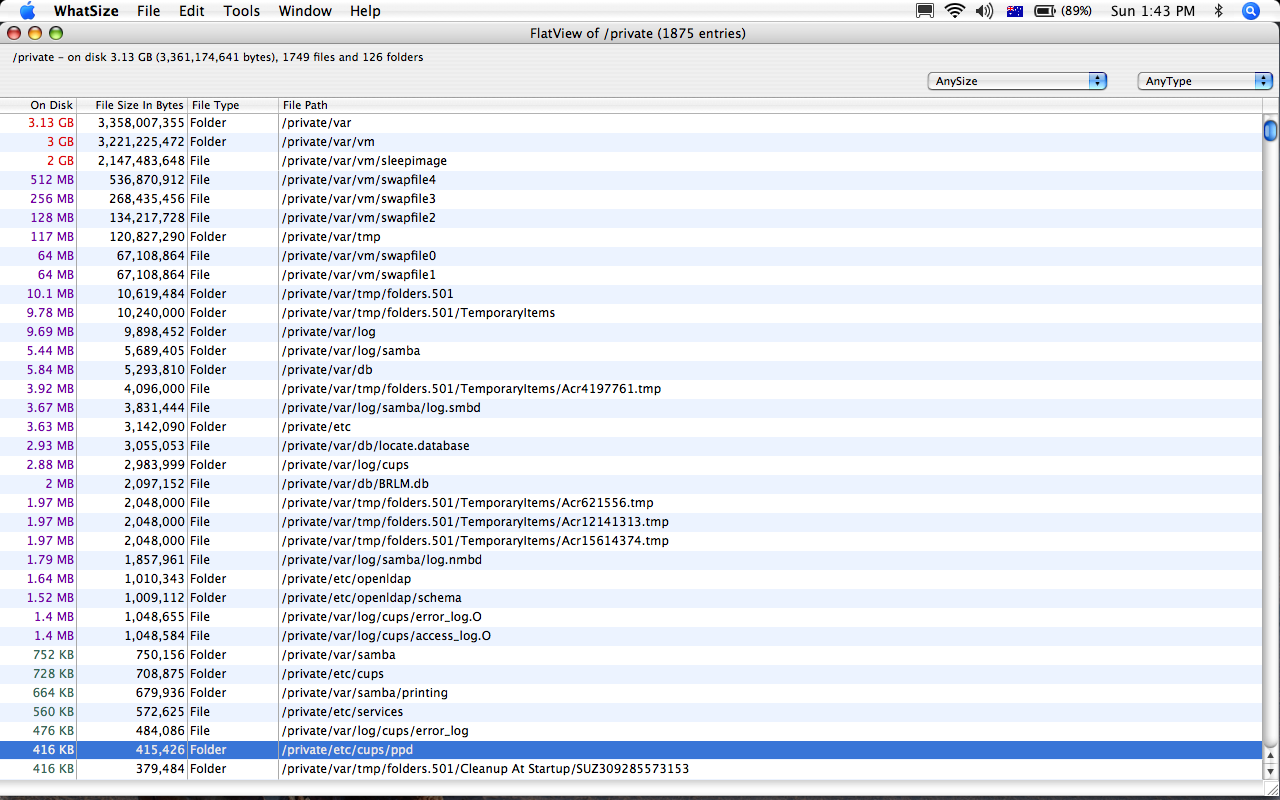Select the /private/var/log/samba row
This screenshot has width=1280, height=800.
click(x=631, y=351)
